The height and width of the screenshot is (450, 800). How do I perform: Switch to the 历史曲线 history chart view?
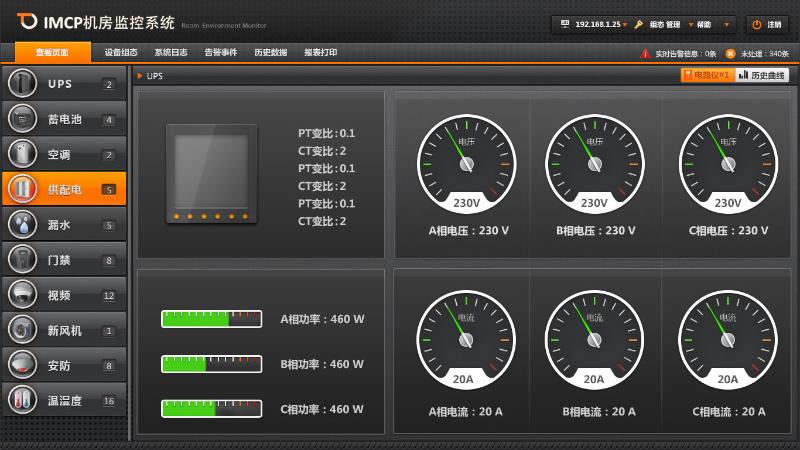pyautogui.click(x=762, y=75)
